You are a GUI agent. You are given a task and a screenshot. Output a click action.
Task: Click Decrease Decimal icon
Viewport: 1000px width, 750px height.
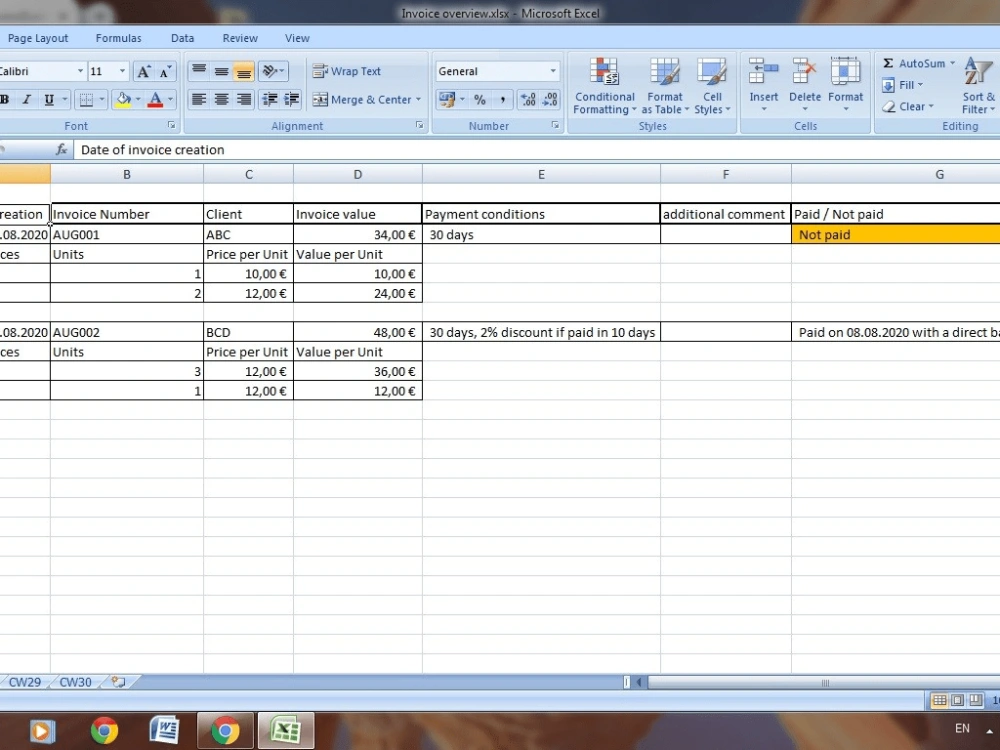click(x=550, y=99)
